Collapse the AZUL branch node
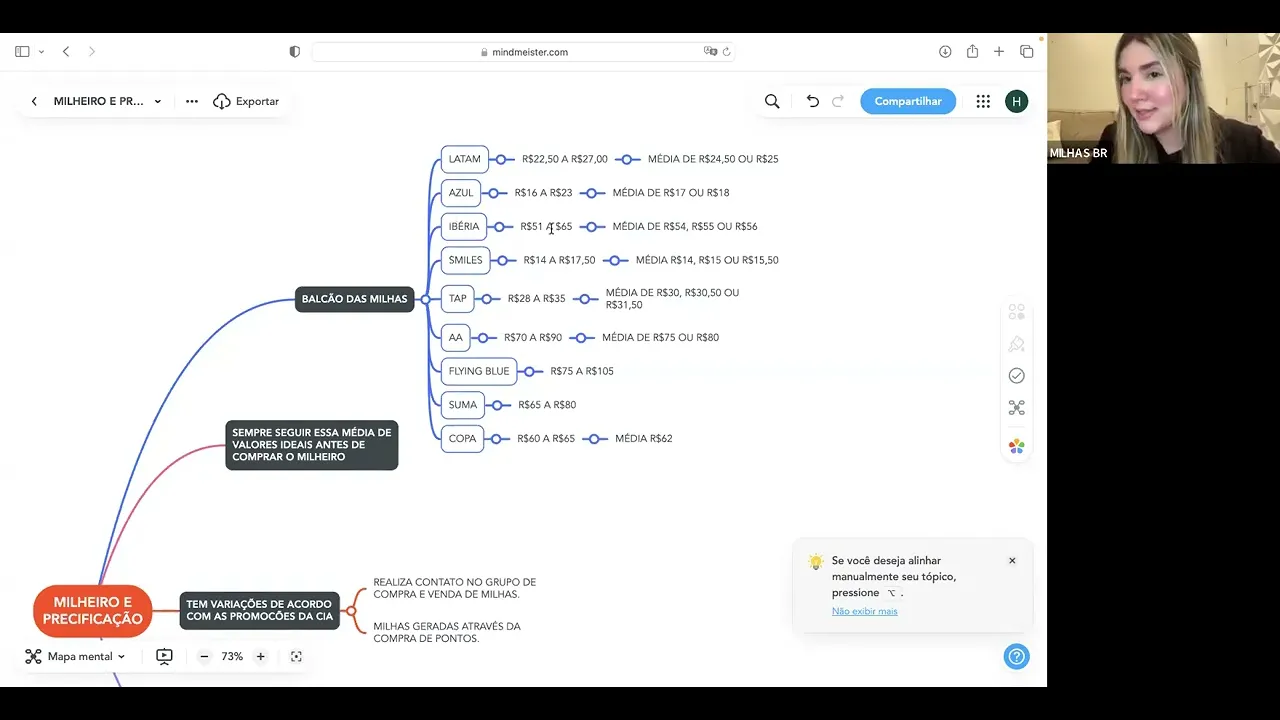This screenshot has width=1280, height=720. [x=493, y=193]
